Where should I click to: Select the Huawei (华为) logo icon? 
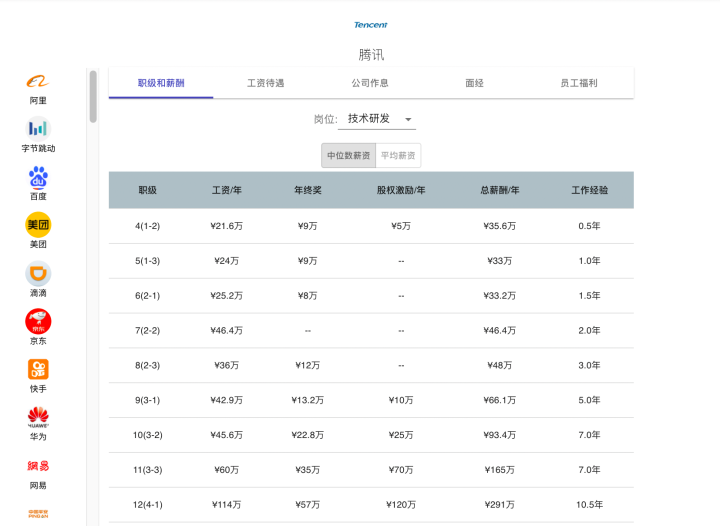click(x=38, y=417)
